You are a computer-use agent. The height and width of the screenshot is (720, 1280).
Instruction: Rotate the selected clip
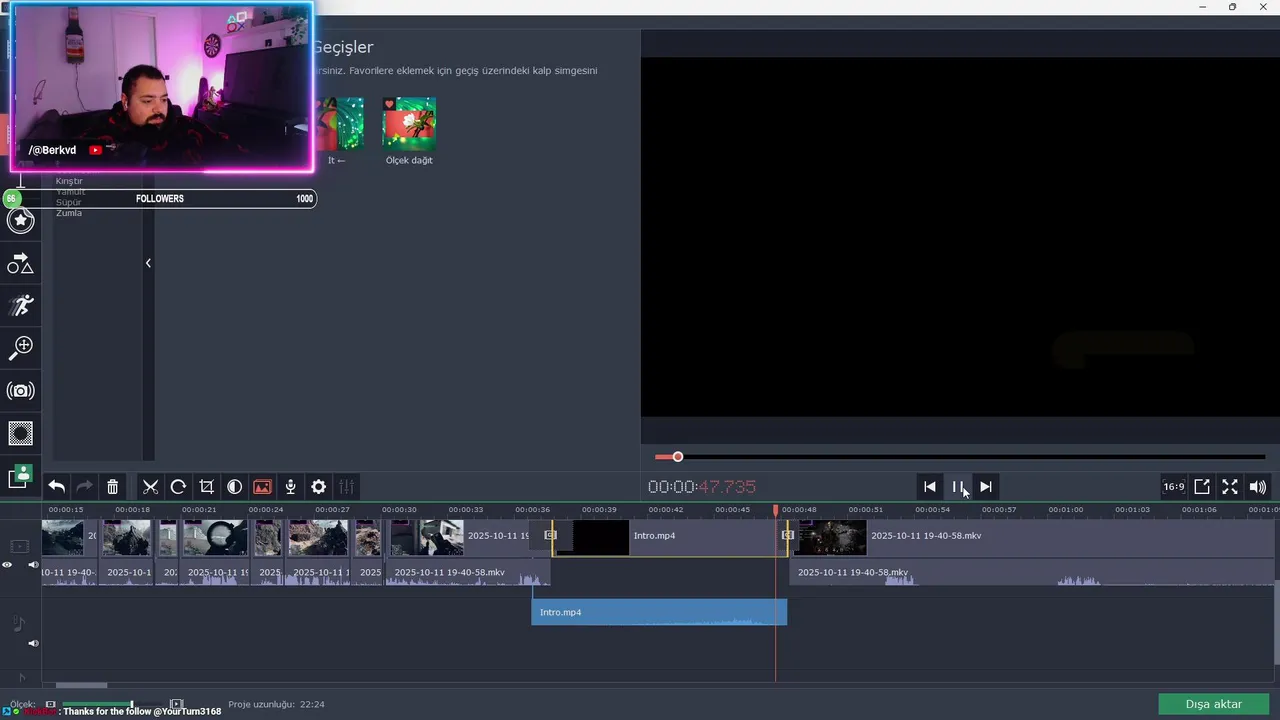tap(178, 487)
